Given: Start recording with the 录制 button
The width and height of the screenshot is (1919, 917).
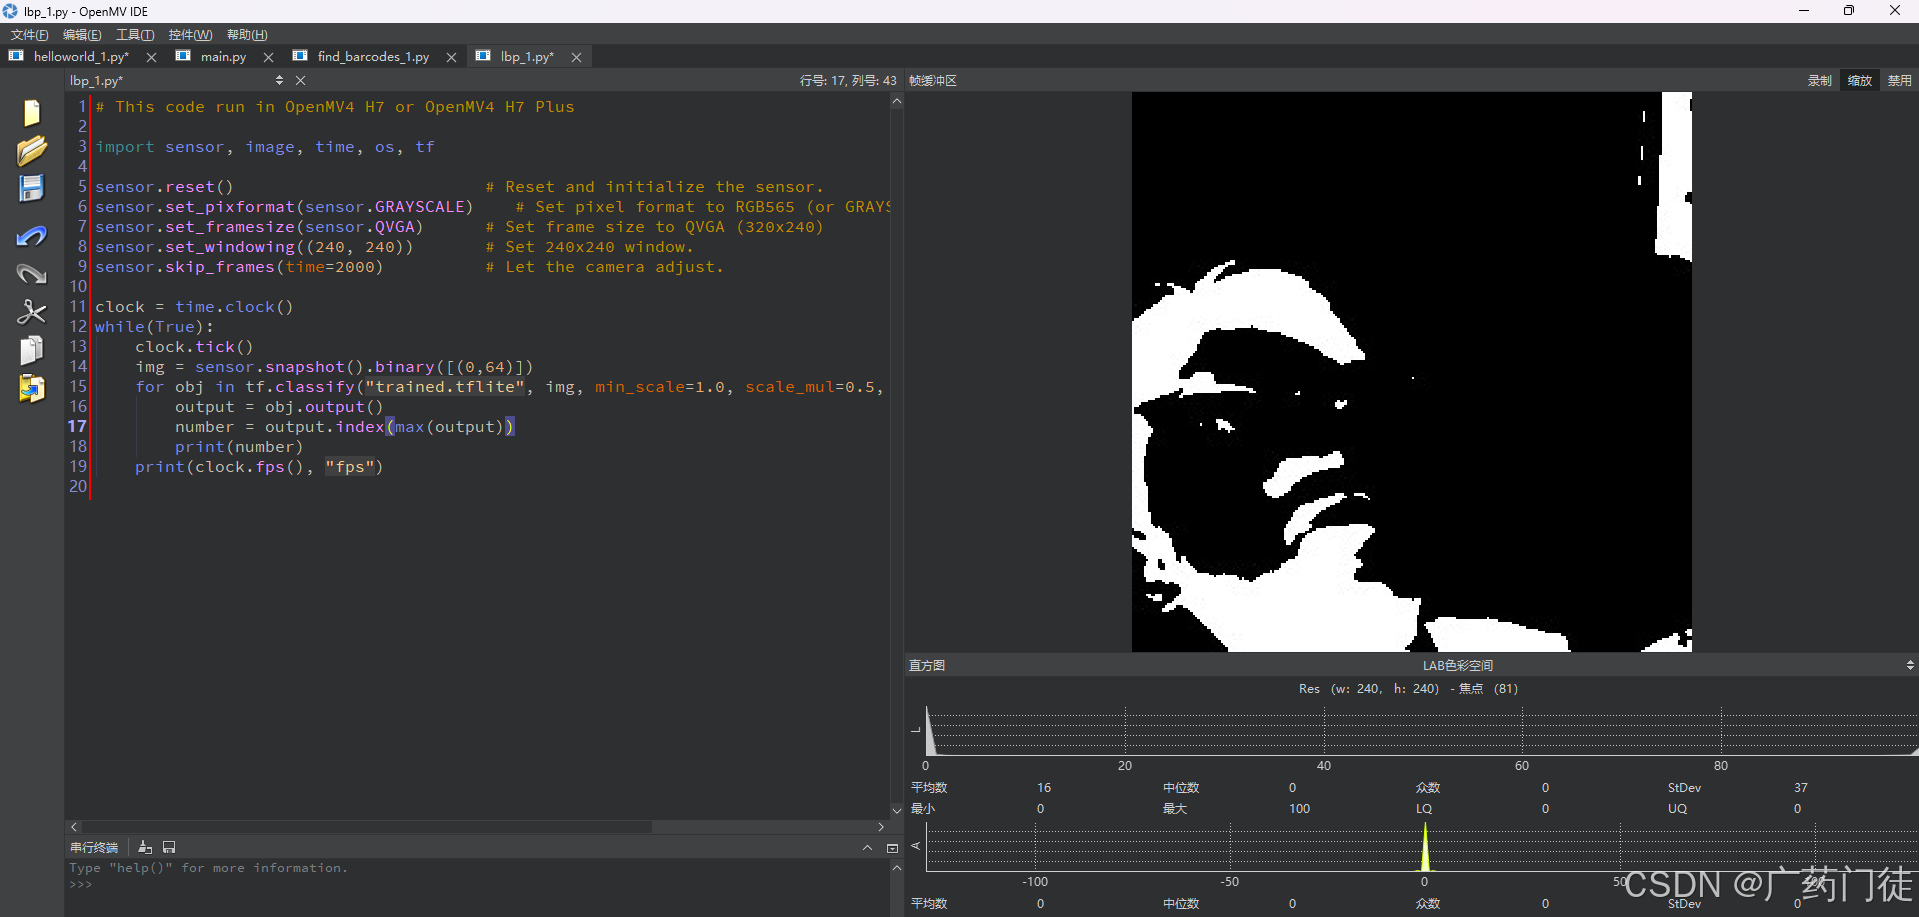Looking at the screenshot, I should coord(1819,80).
